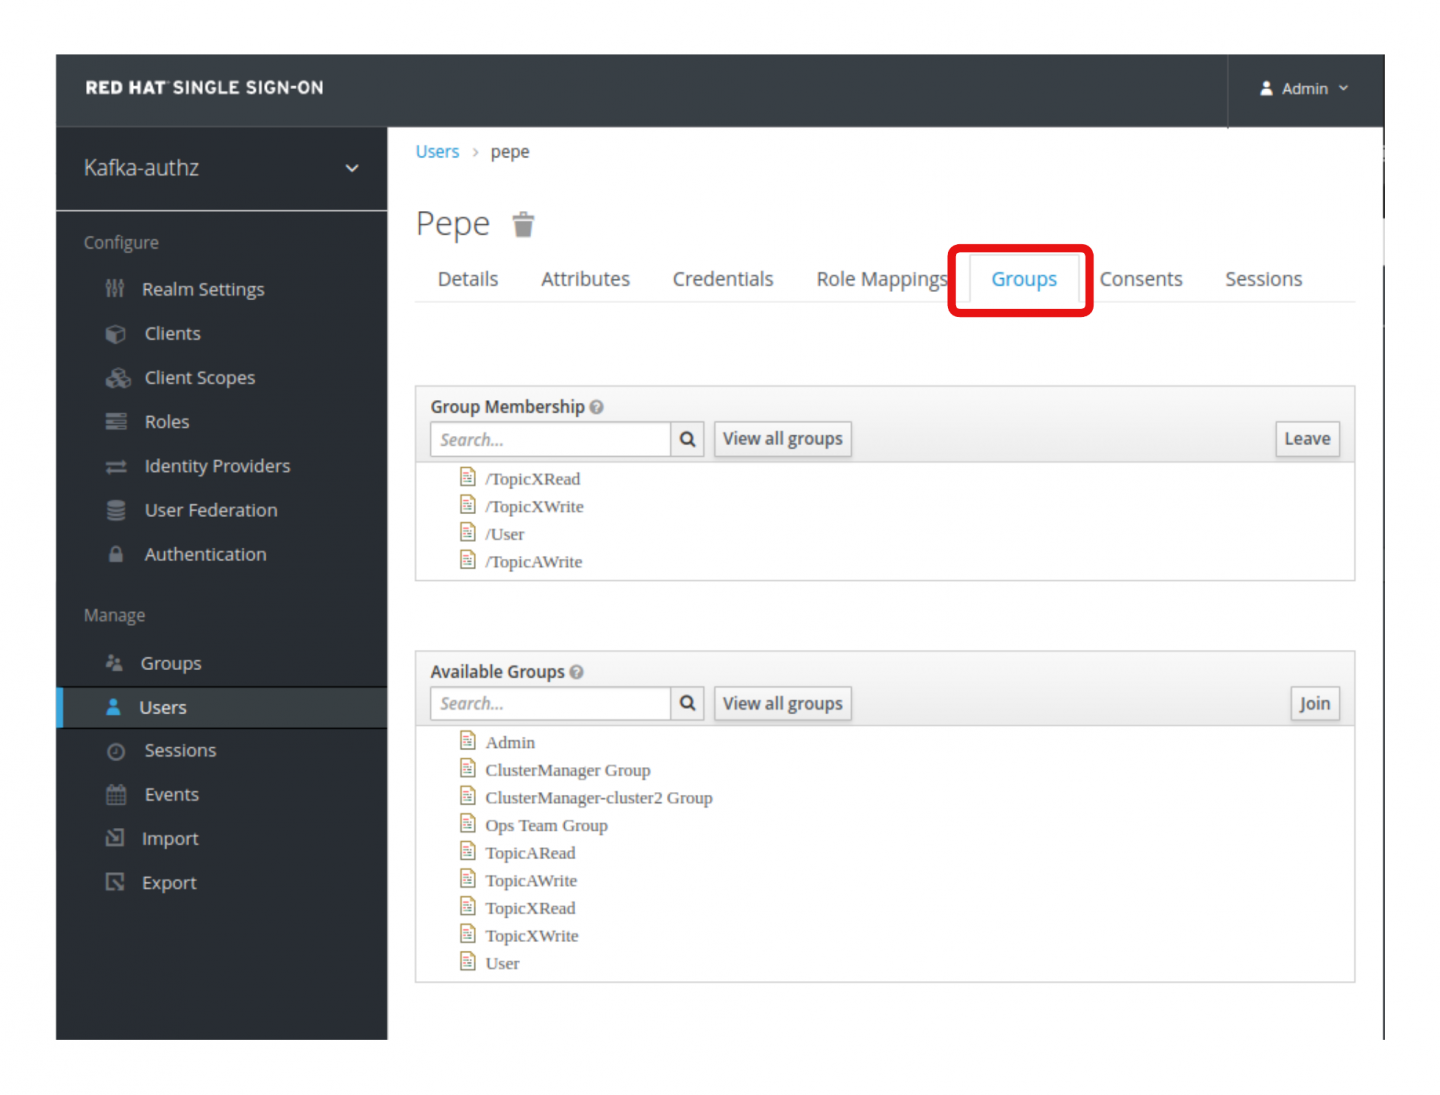Select /TopicXWrite in Group Membership

tap(534, 506)
